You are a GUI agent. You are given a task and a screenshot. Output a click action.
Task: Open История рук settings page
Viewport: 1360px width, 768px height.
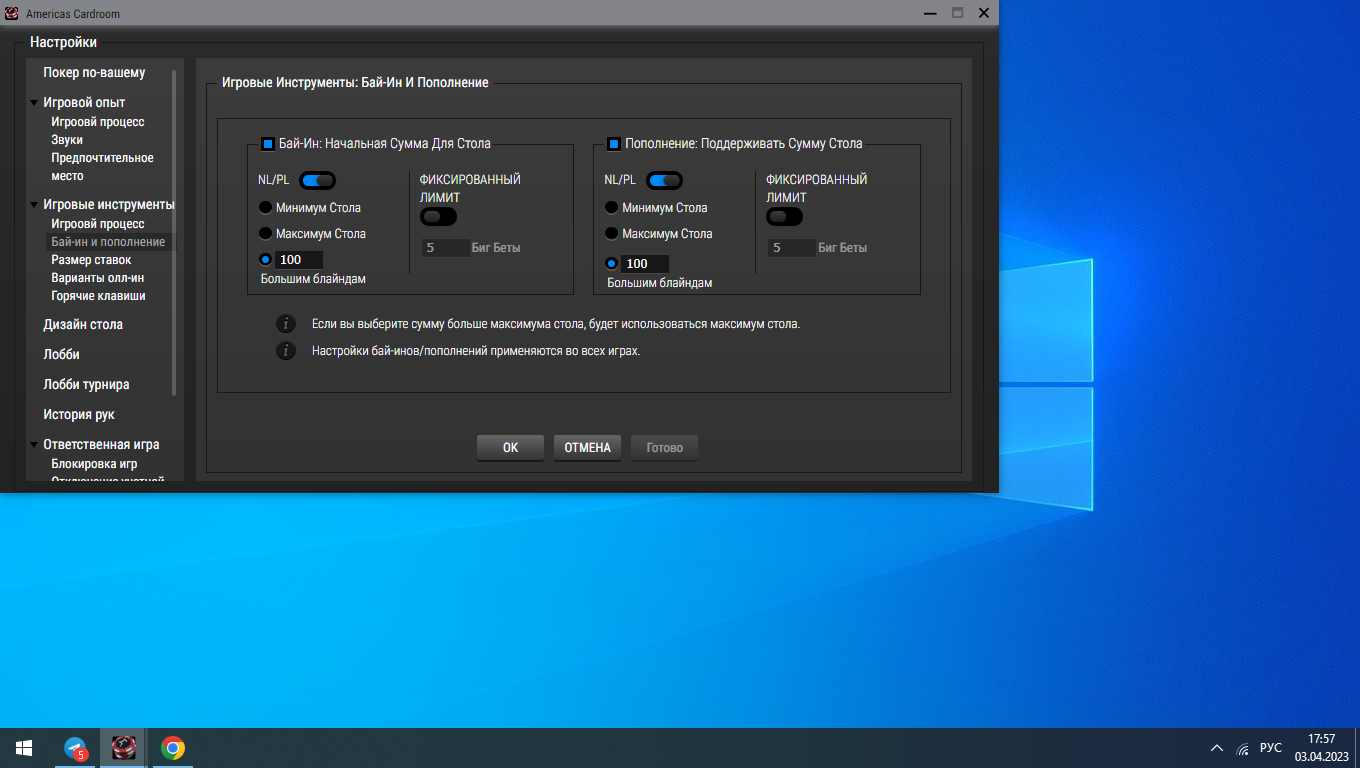click(x=78, y=414)
